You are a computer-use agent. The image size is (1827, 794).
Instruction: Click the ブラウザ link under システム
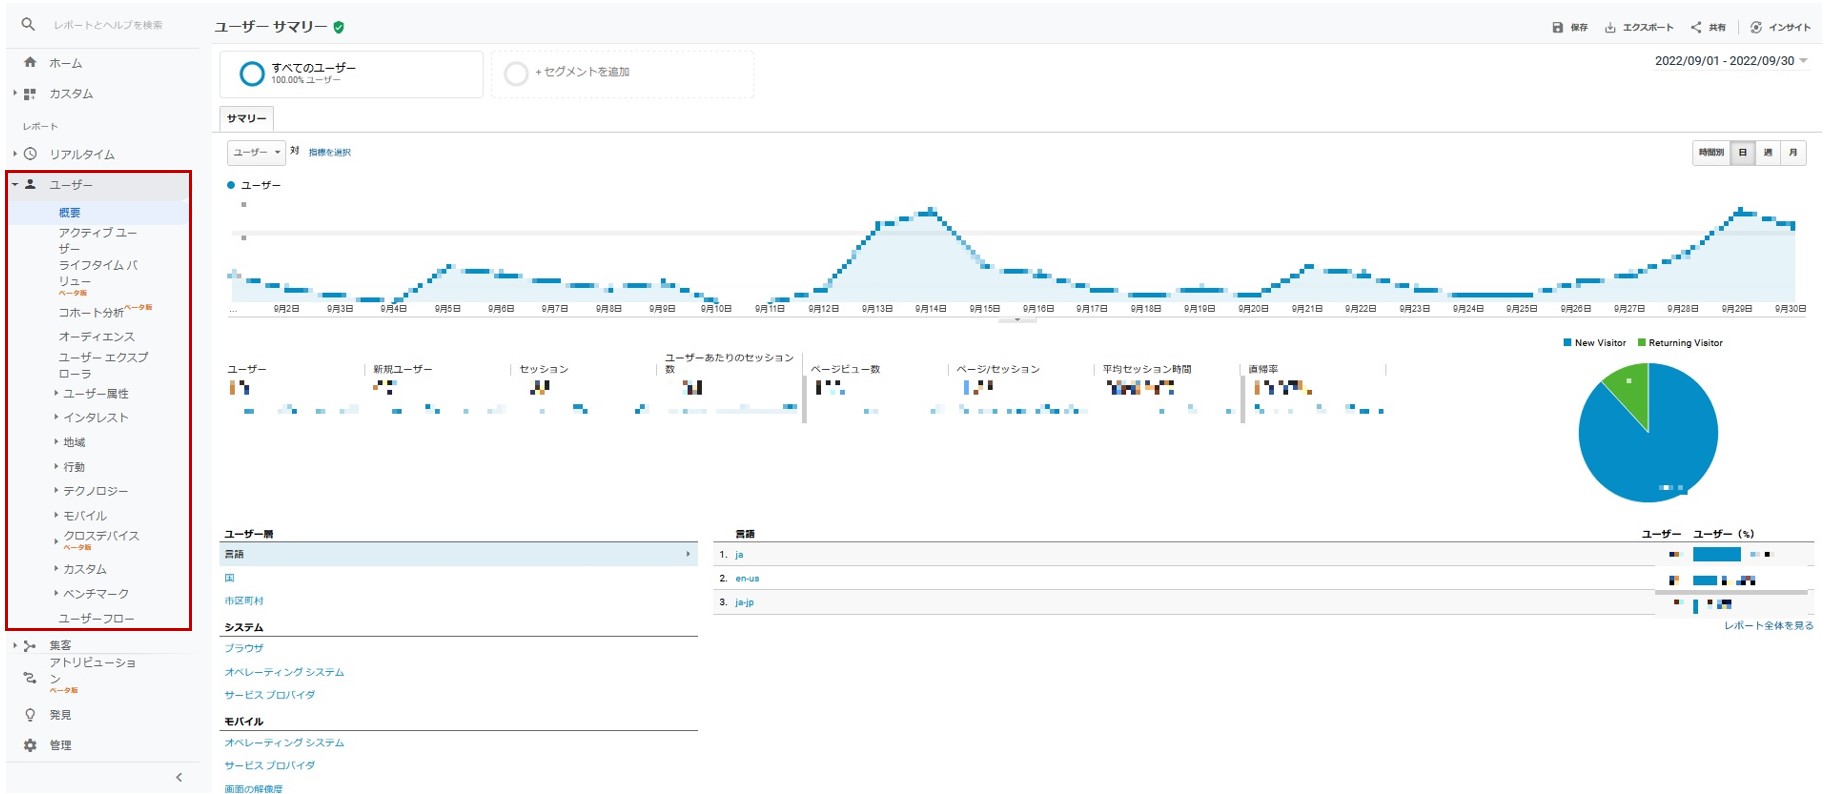(x=244, y=648)
